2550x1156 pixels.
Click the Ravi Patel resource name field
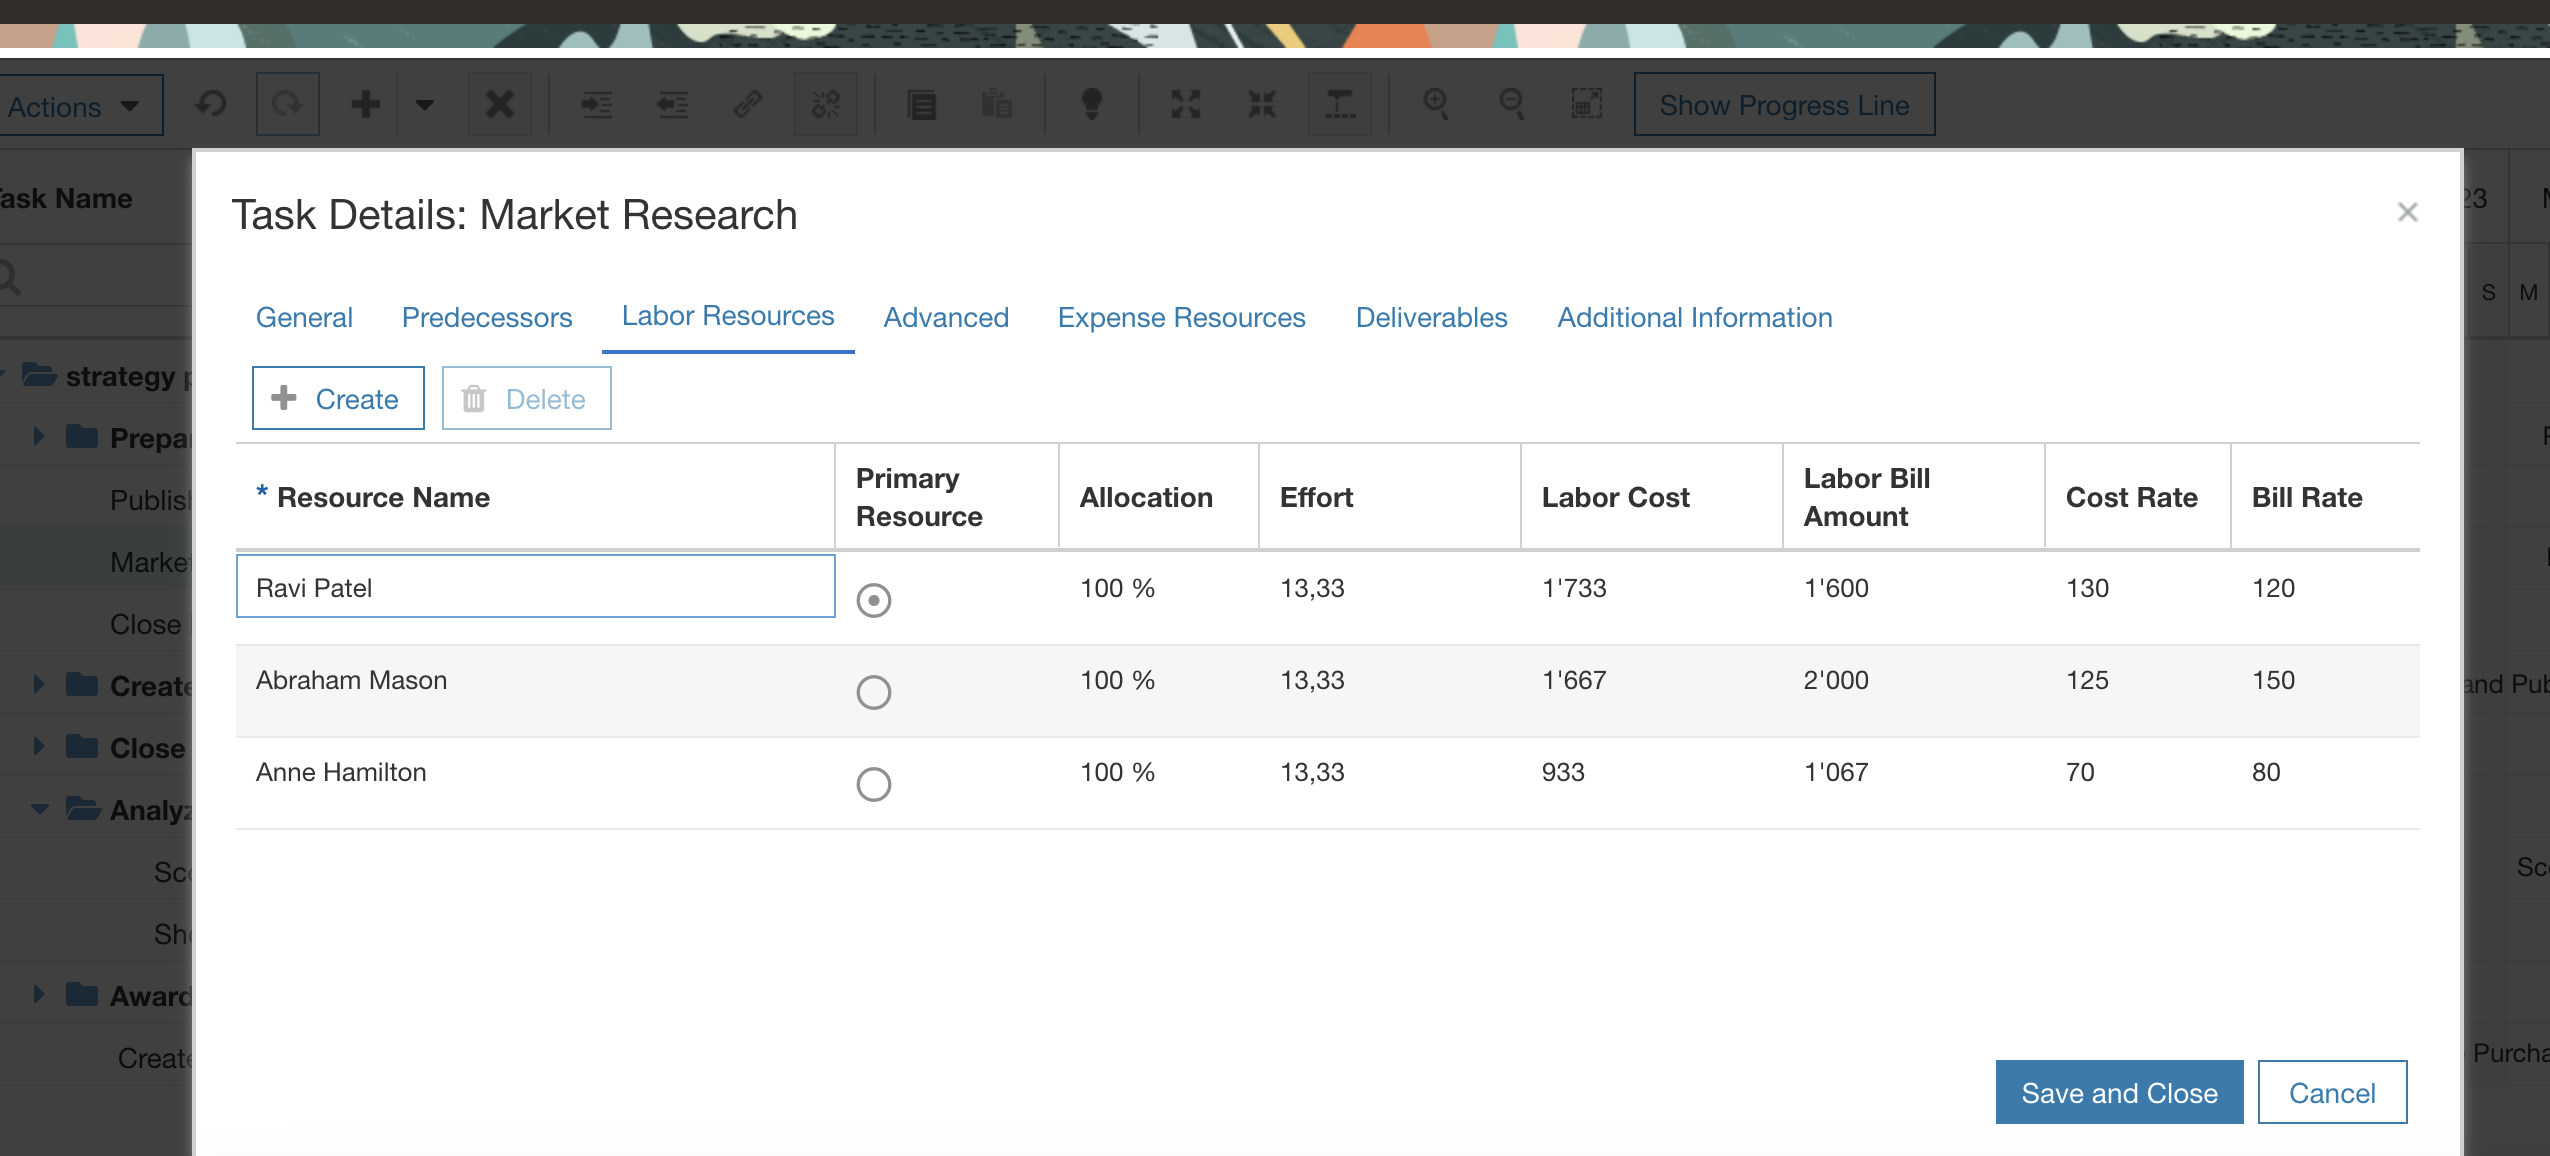(x=535, y=587)
